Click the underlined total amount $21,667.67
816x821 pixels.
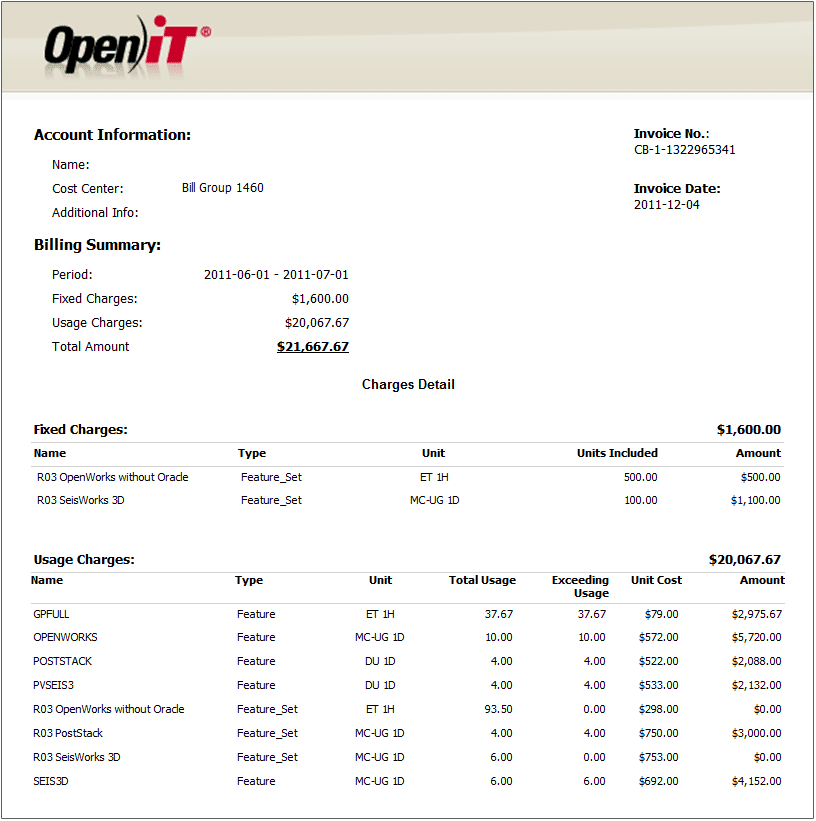point(313,347)
